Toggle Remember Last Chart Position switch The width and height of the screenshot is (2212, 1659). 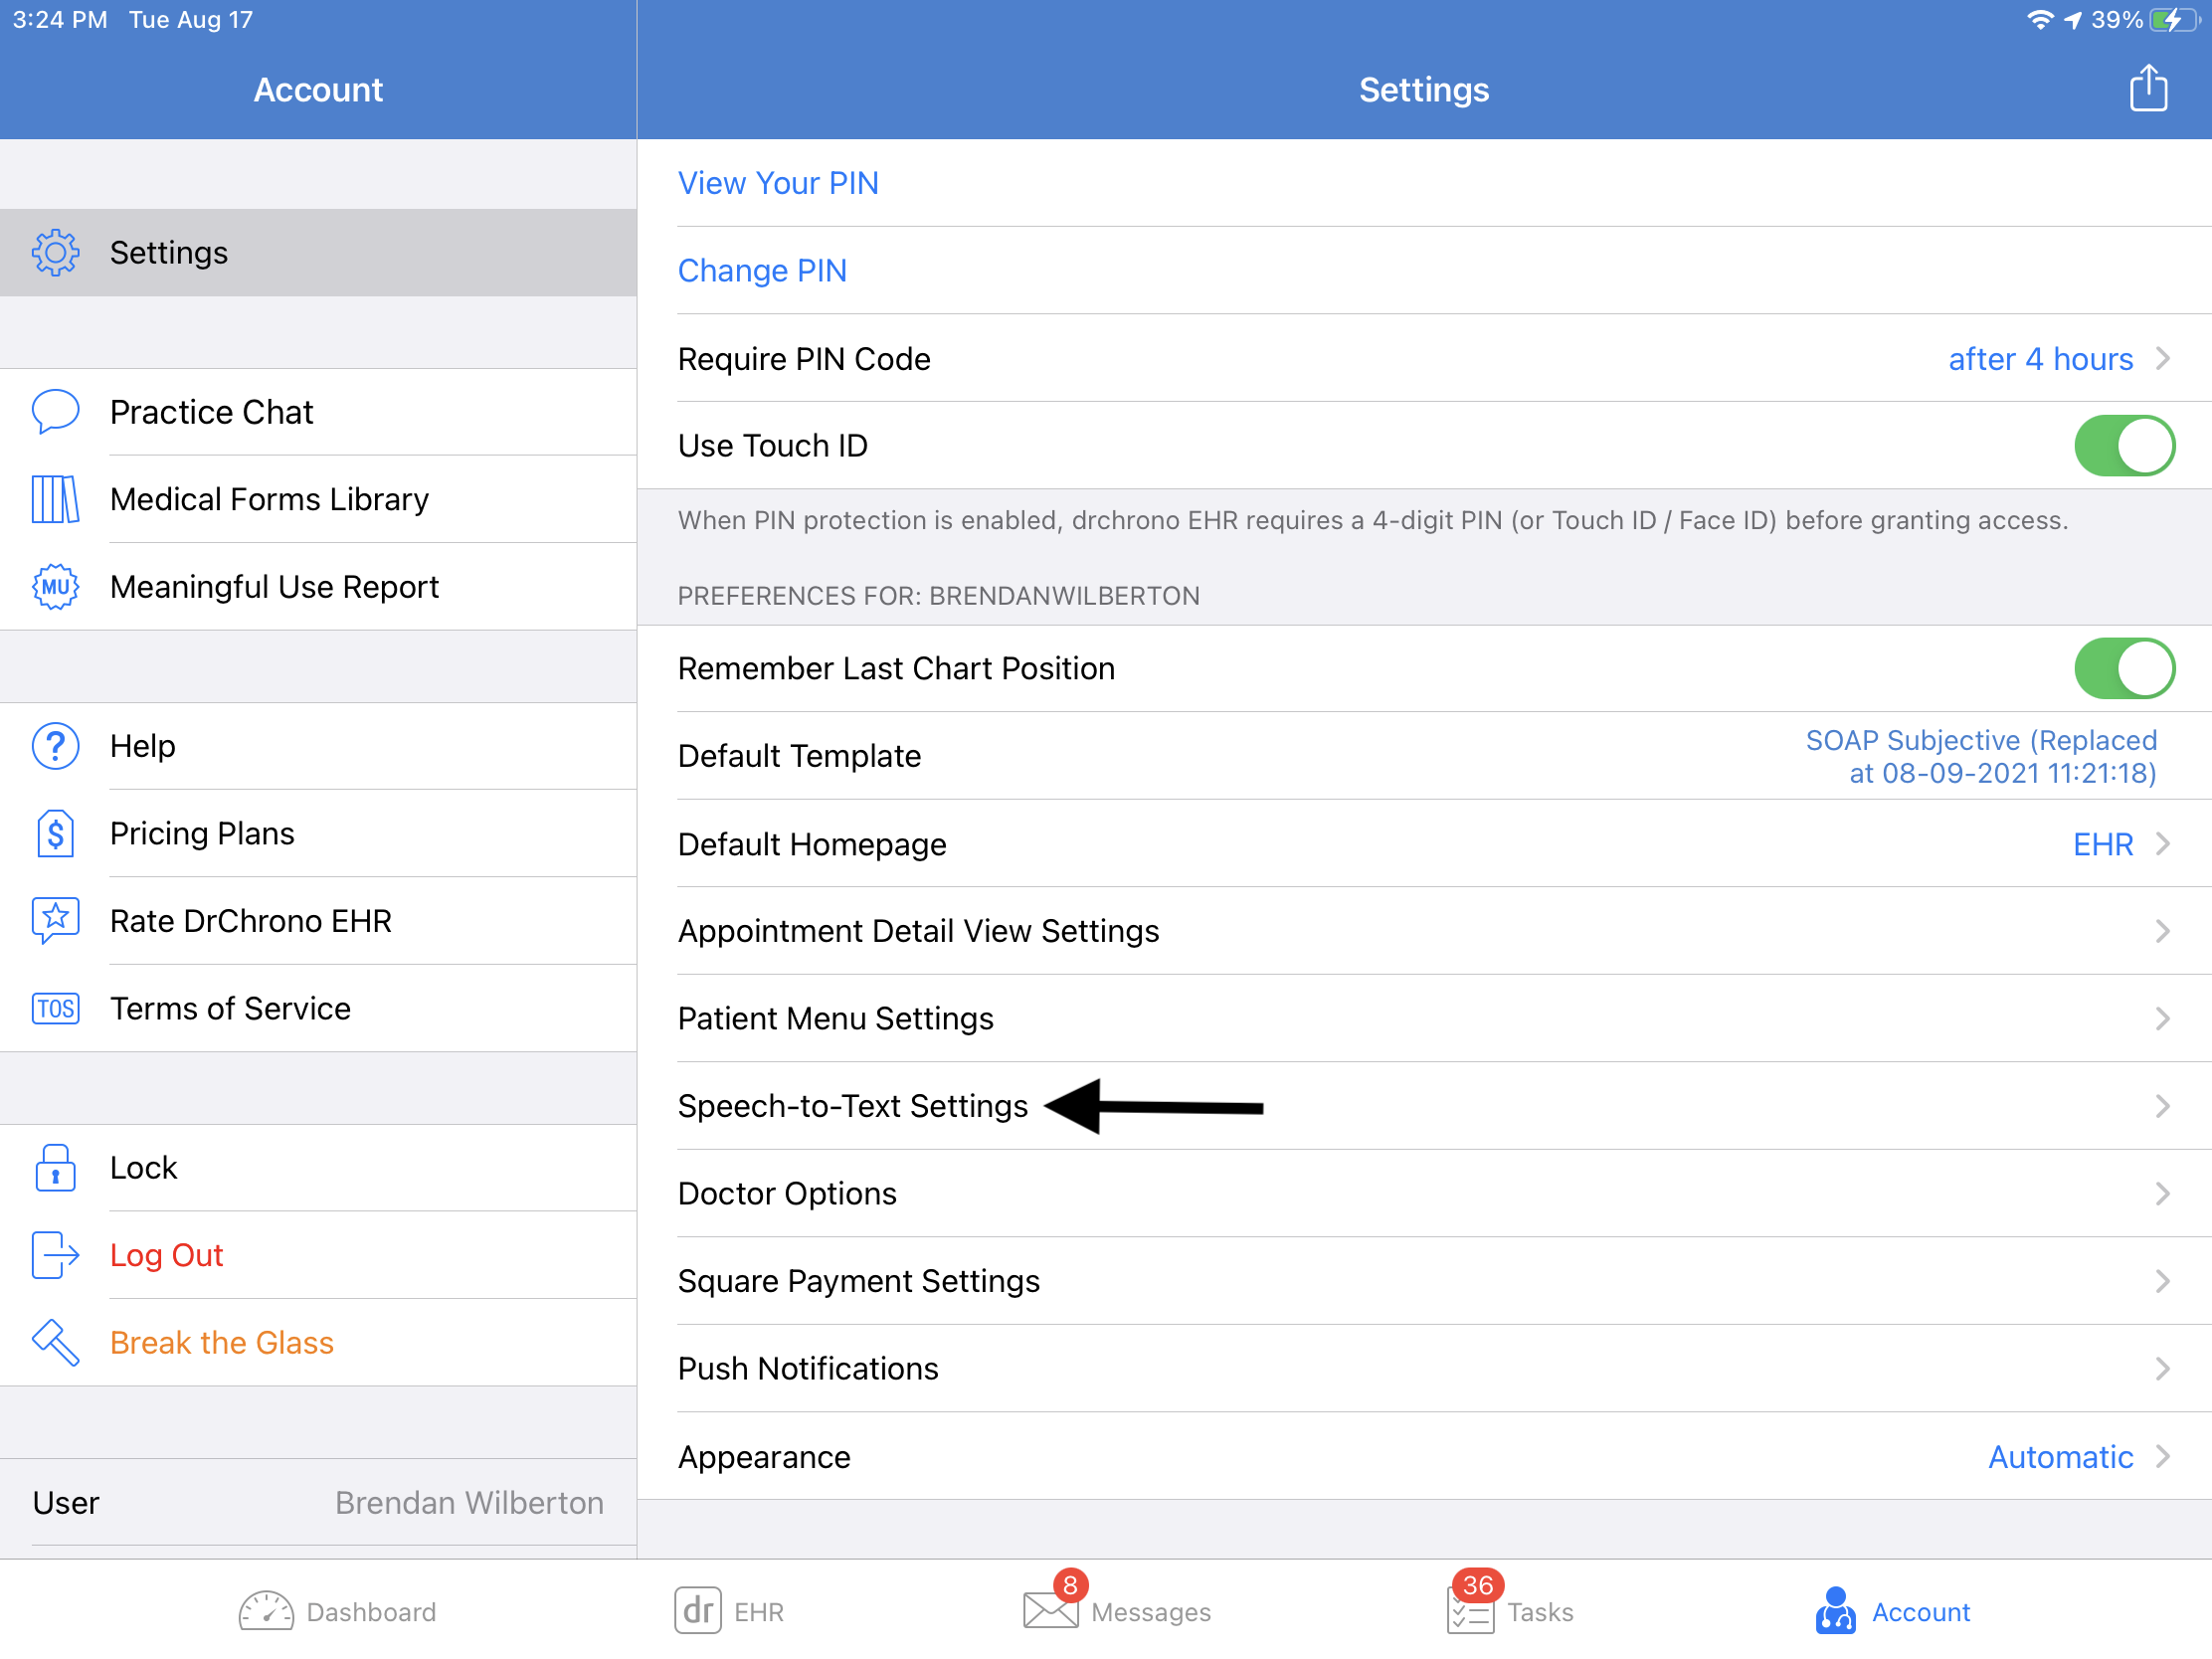coord(2124,668)
